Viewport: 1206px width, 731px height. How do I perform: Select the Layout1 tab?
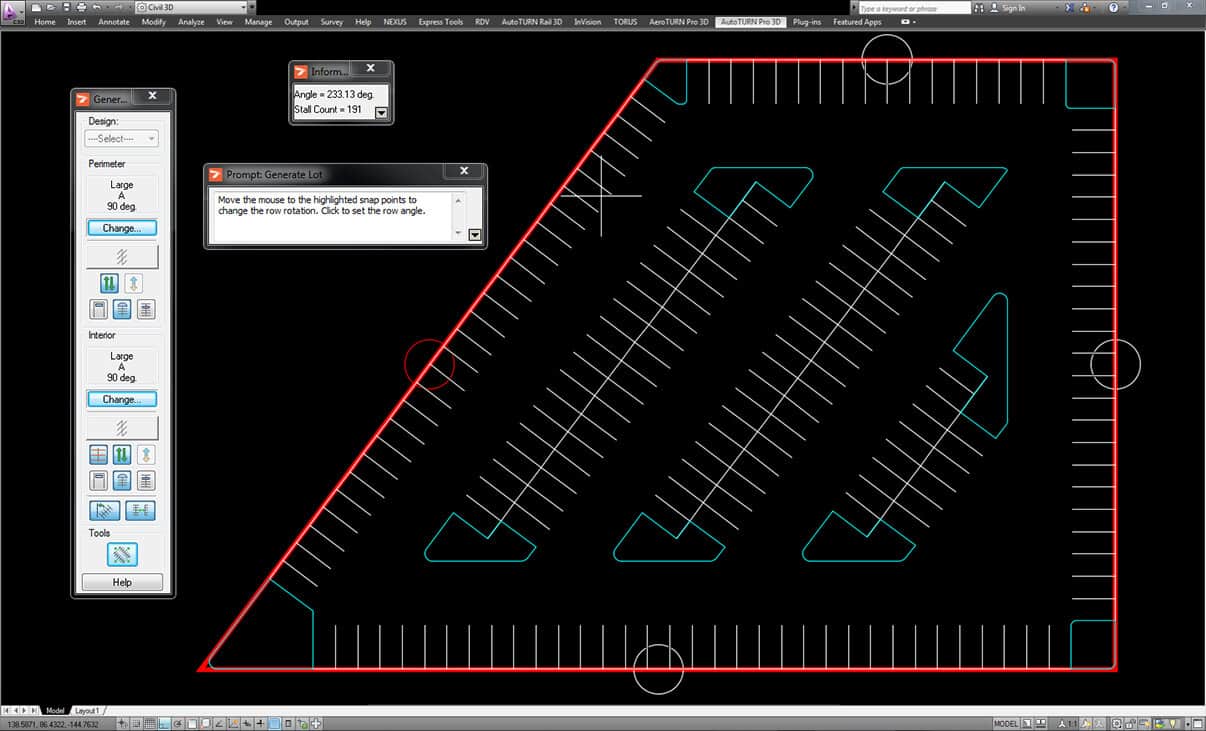[x=87, y=710]
